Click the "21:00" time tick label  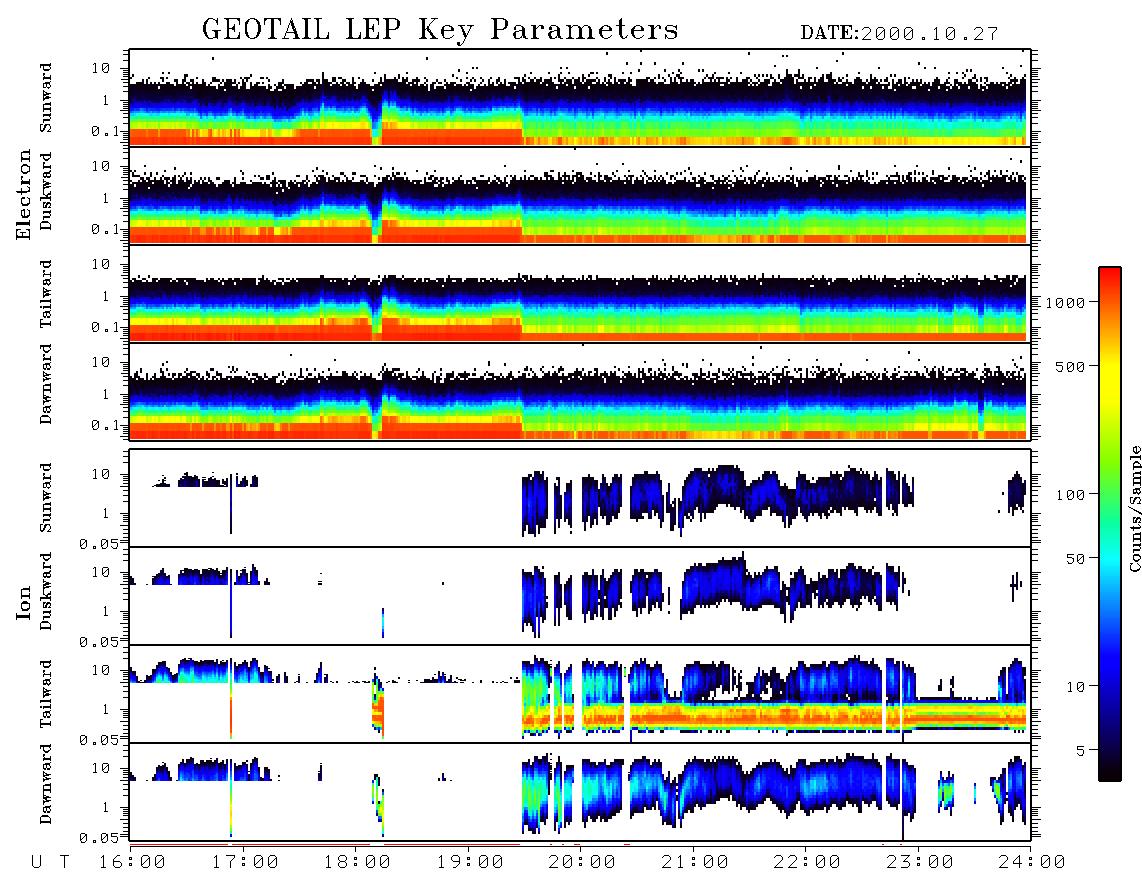(695, 862)
